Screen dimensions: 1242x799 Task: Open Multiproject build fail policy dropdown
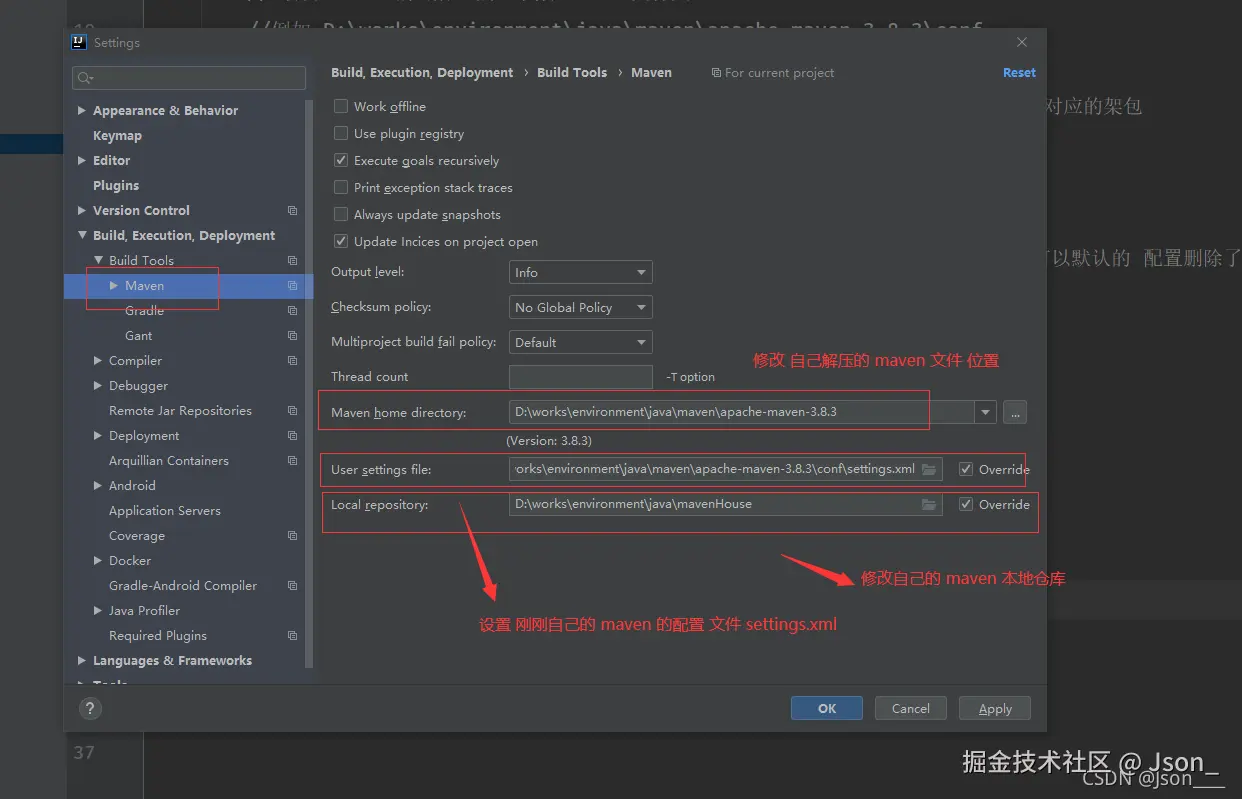[580, 342]
